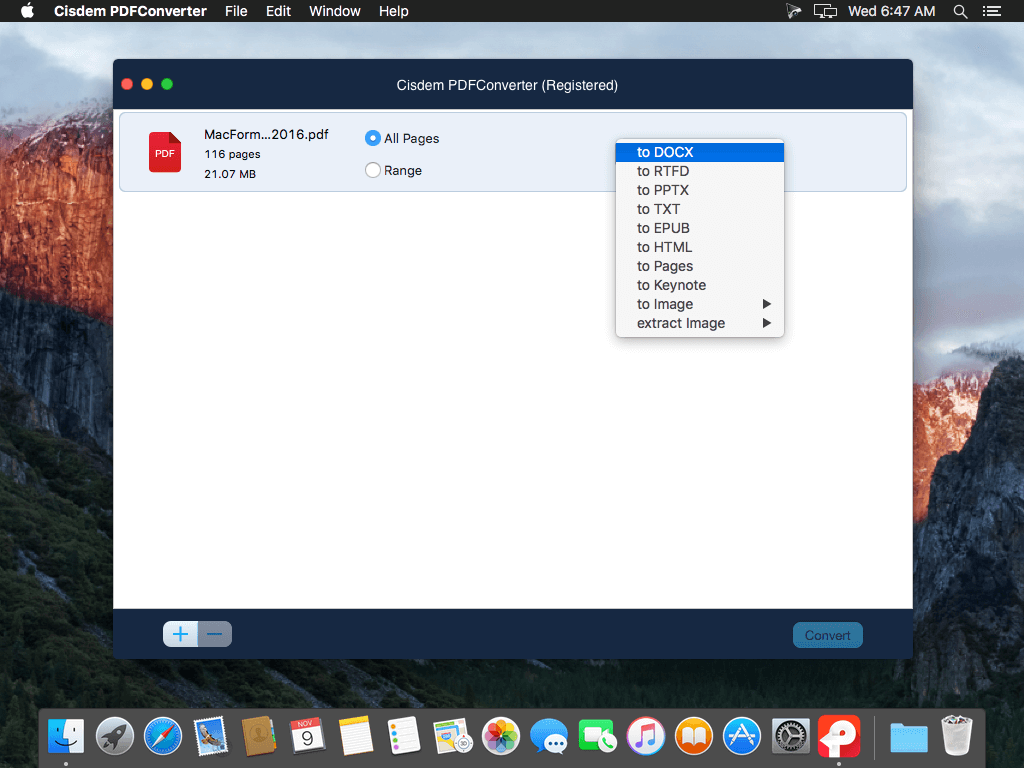Choose to TXT output format

tap(699, 209)
